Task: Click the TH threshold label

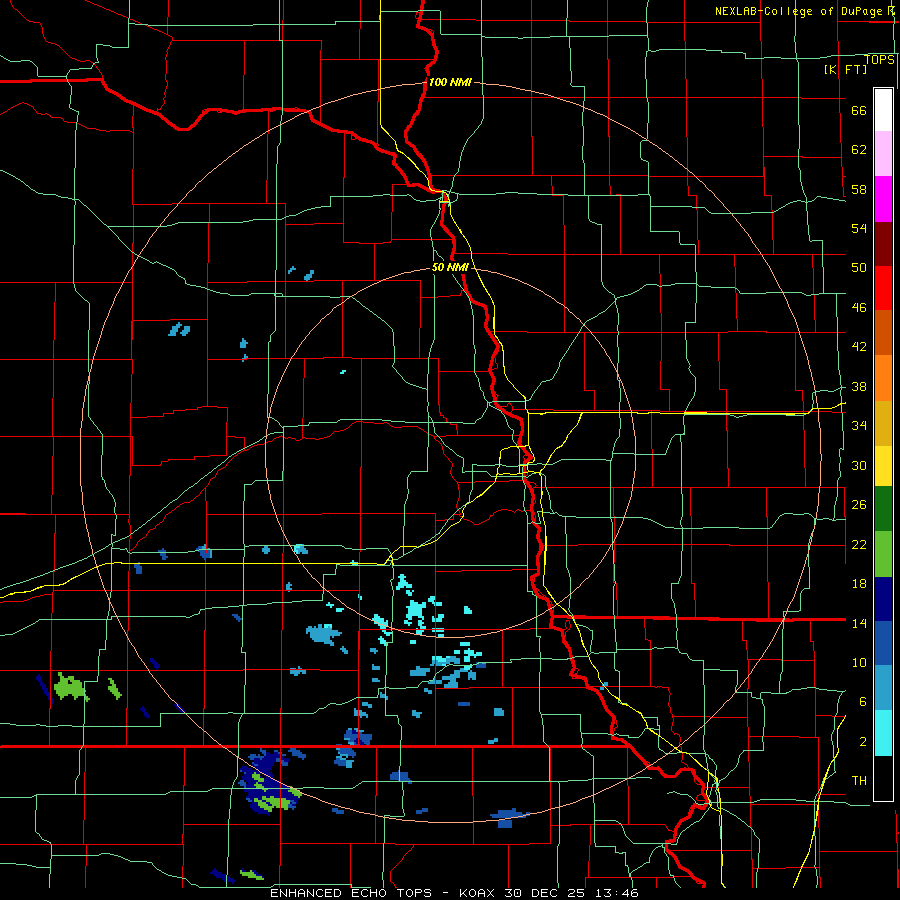Action: click(859, 781)
